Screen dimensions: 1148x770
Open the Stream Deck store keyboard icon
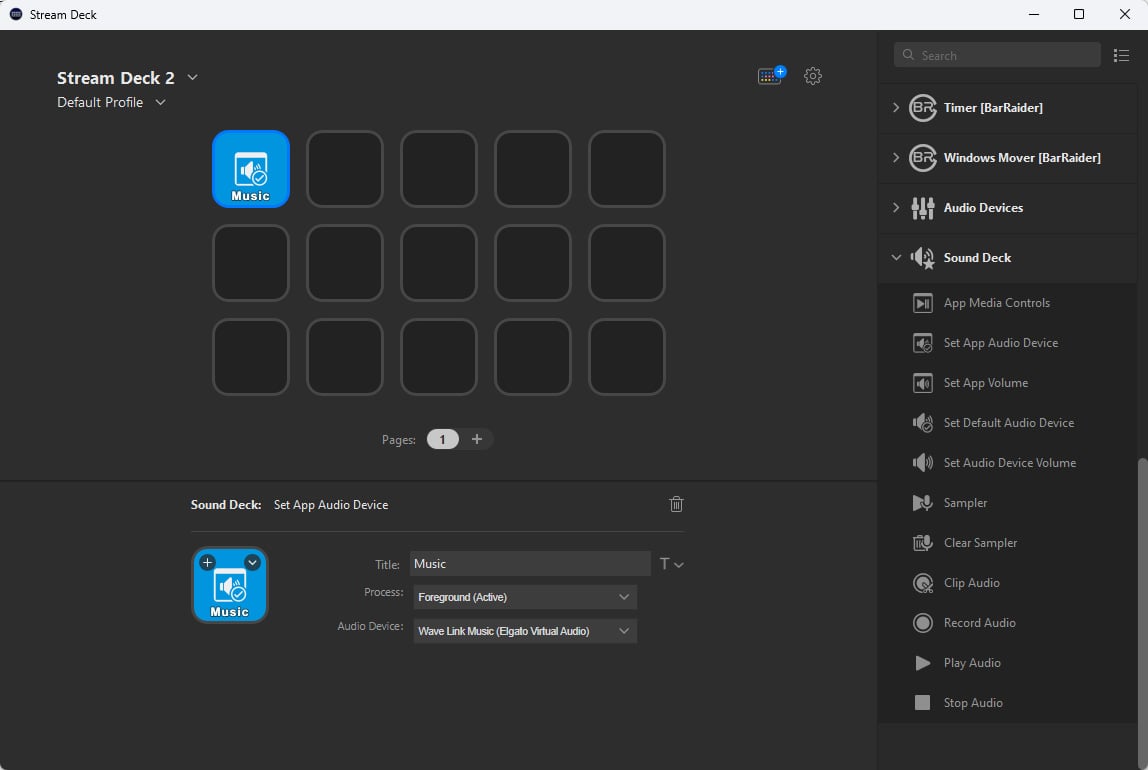click(771, 75)
